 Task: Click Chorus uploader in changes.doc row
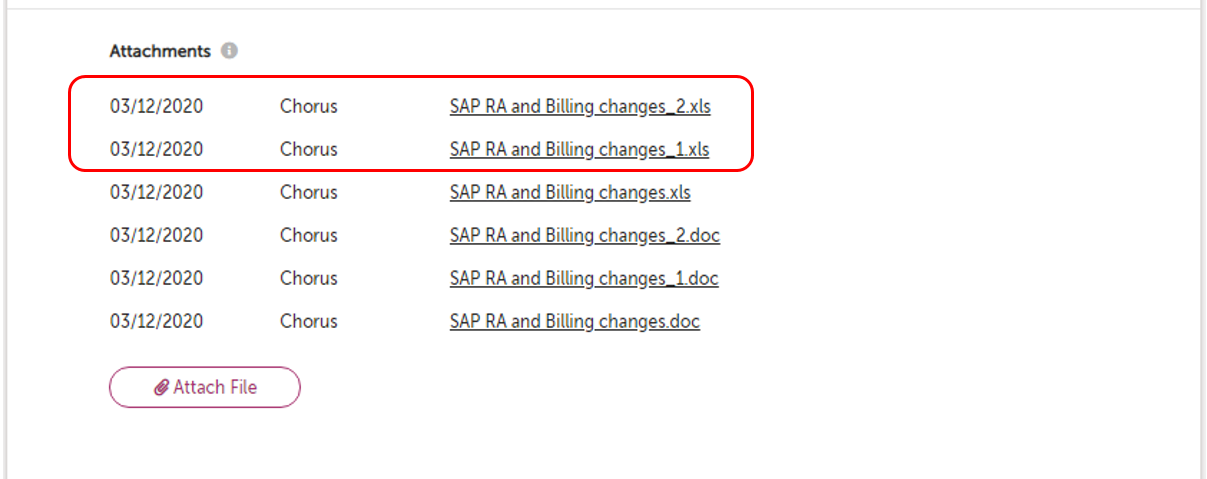(x=309, y=321)
